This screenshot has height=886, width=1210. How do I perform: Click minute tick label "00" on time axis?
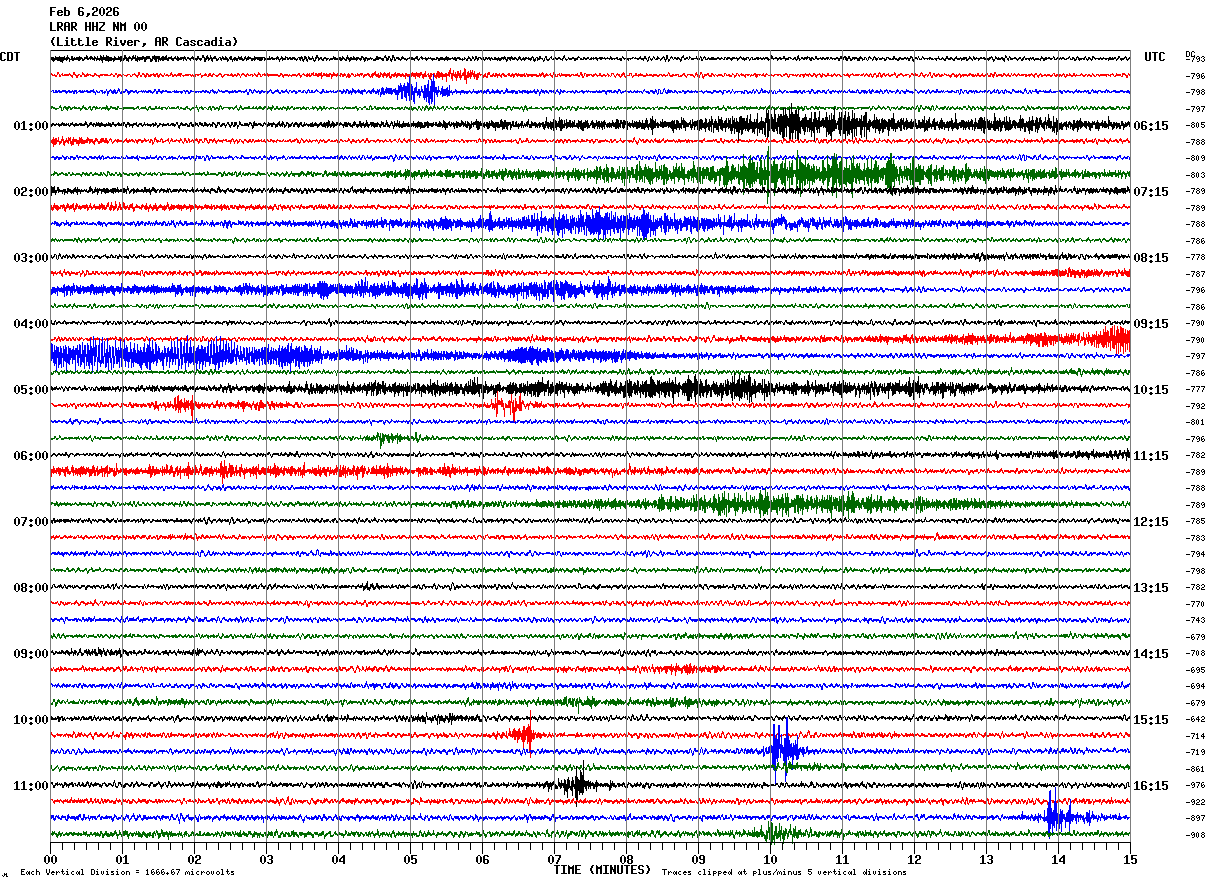click(50, 859)
